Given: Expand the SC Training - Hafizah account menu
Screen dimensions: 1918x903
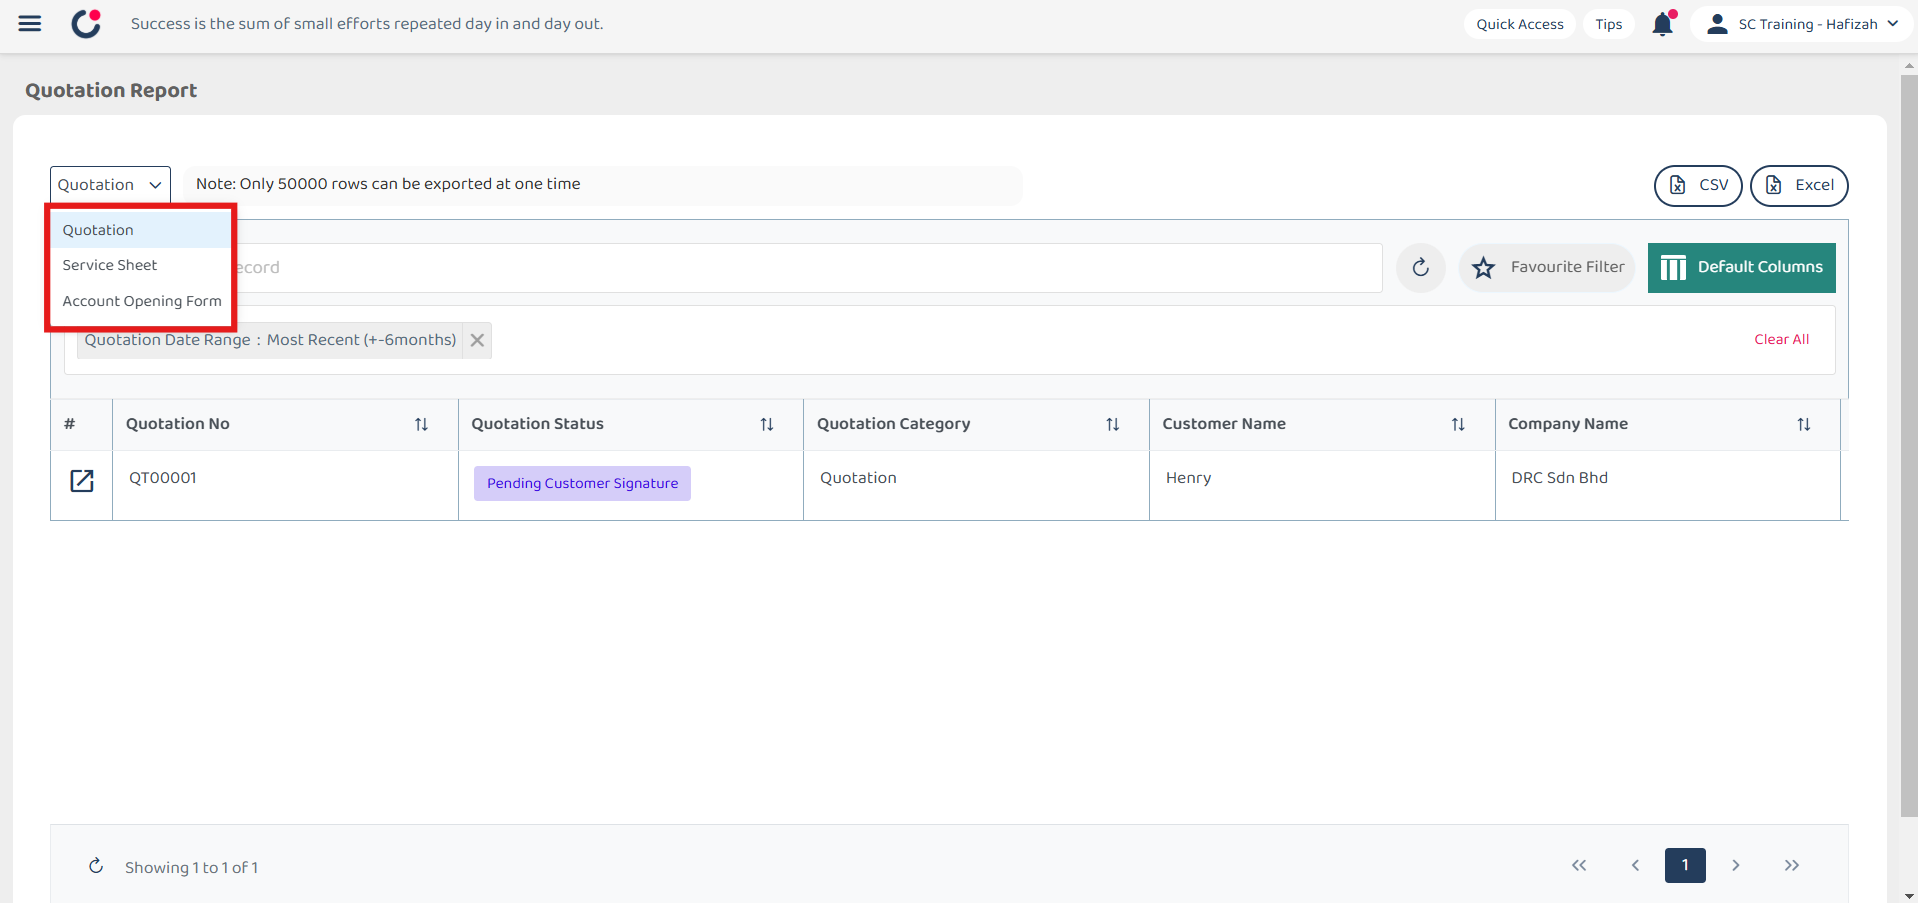Looking at the screenshot, I should click(x=1802, y=24).
